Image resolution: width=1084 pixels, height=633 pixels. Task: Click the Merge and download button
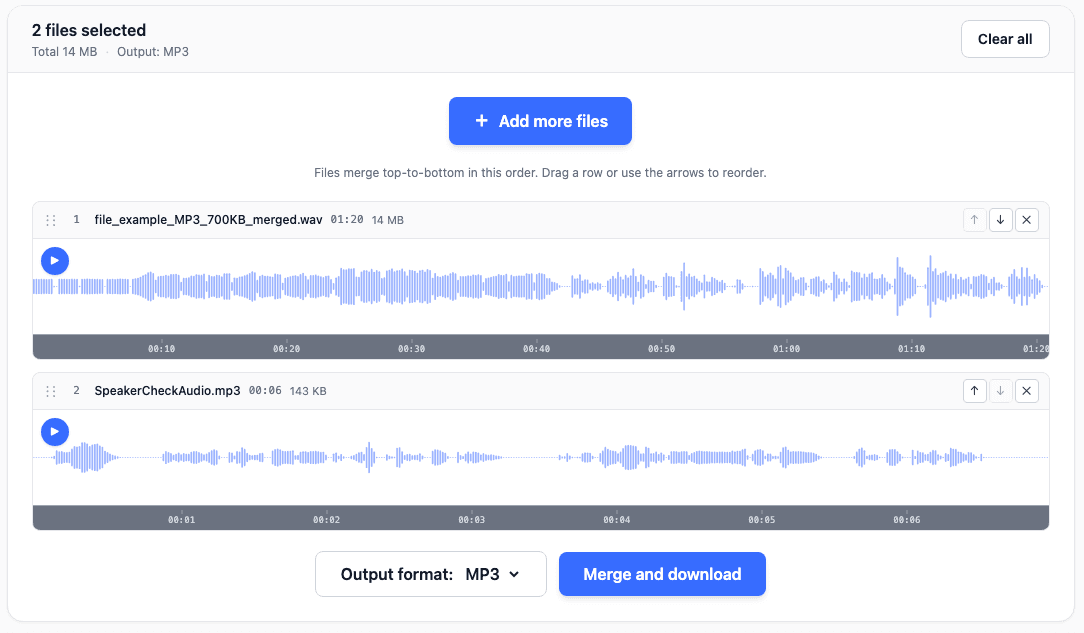pos(662,574)
